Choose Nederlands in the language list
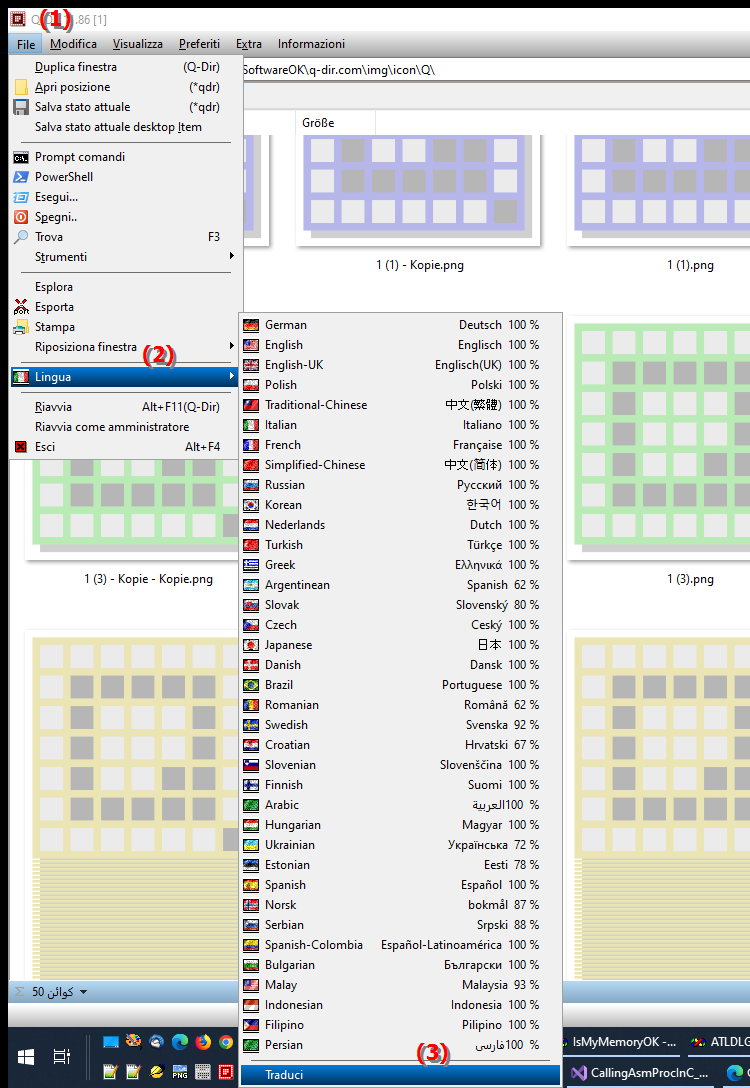 click(x=400, y=525)
